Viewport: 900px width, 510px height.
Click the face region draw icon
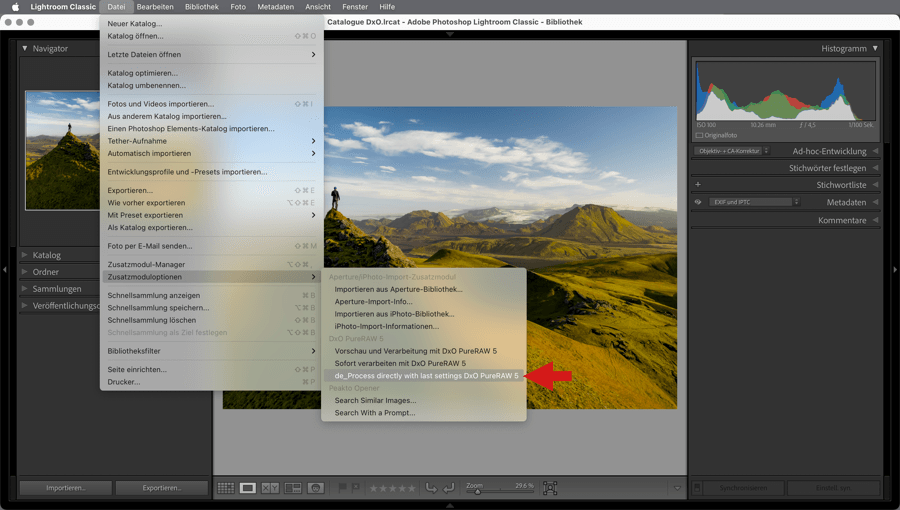tap(550, 488)
